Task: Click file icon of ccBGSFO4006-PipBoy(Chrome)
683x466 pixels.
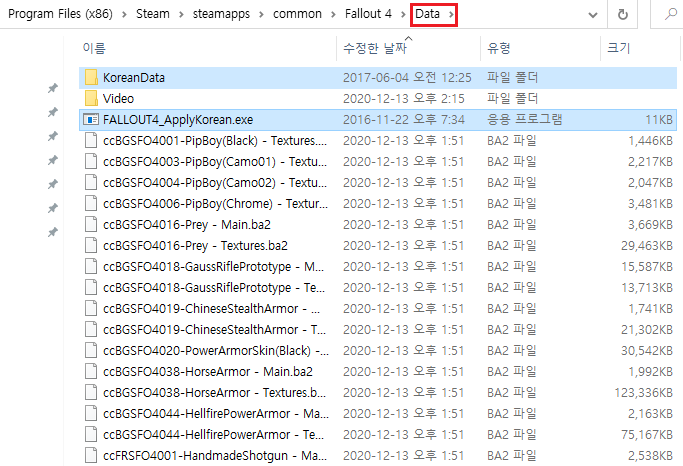Action: (91, 203)
